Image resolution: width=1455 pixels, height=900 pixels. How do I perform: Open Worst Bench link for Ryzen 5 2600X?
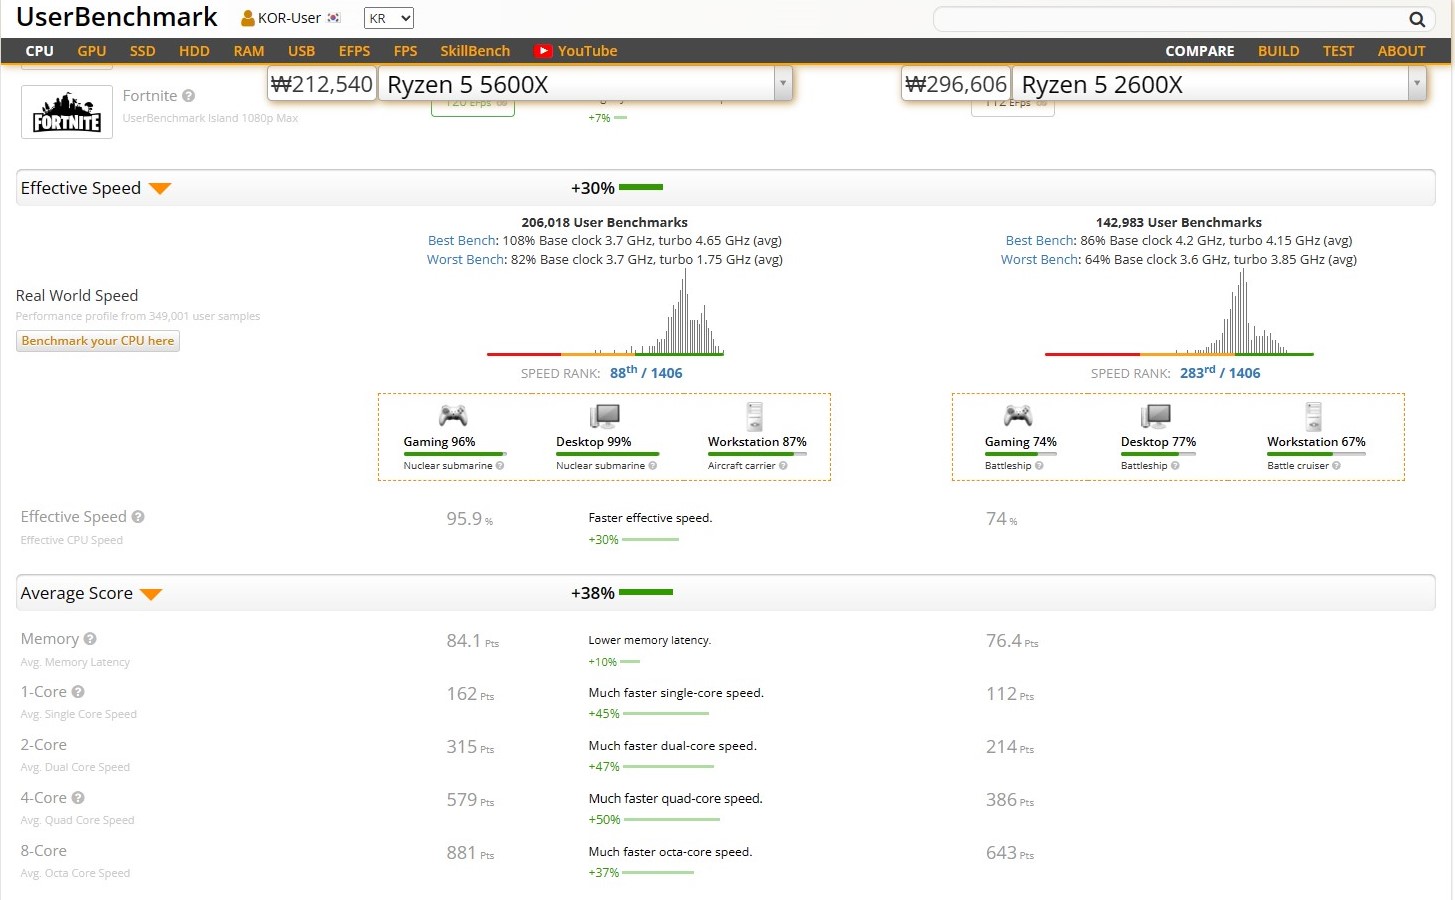pyautogui.click(x=1040, y=260)
